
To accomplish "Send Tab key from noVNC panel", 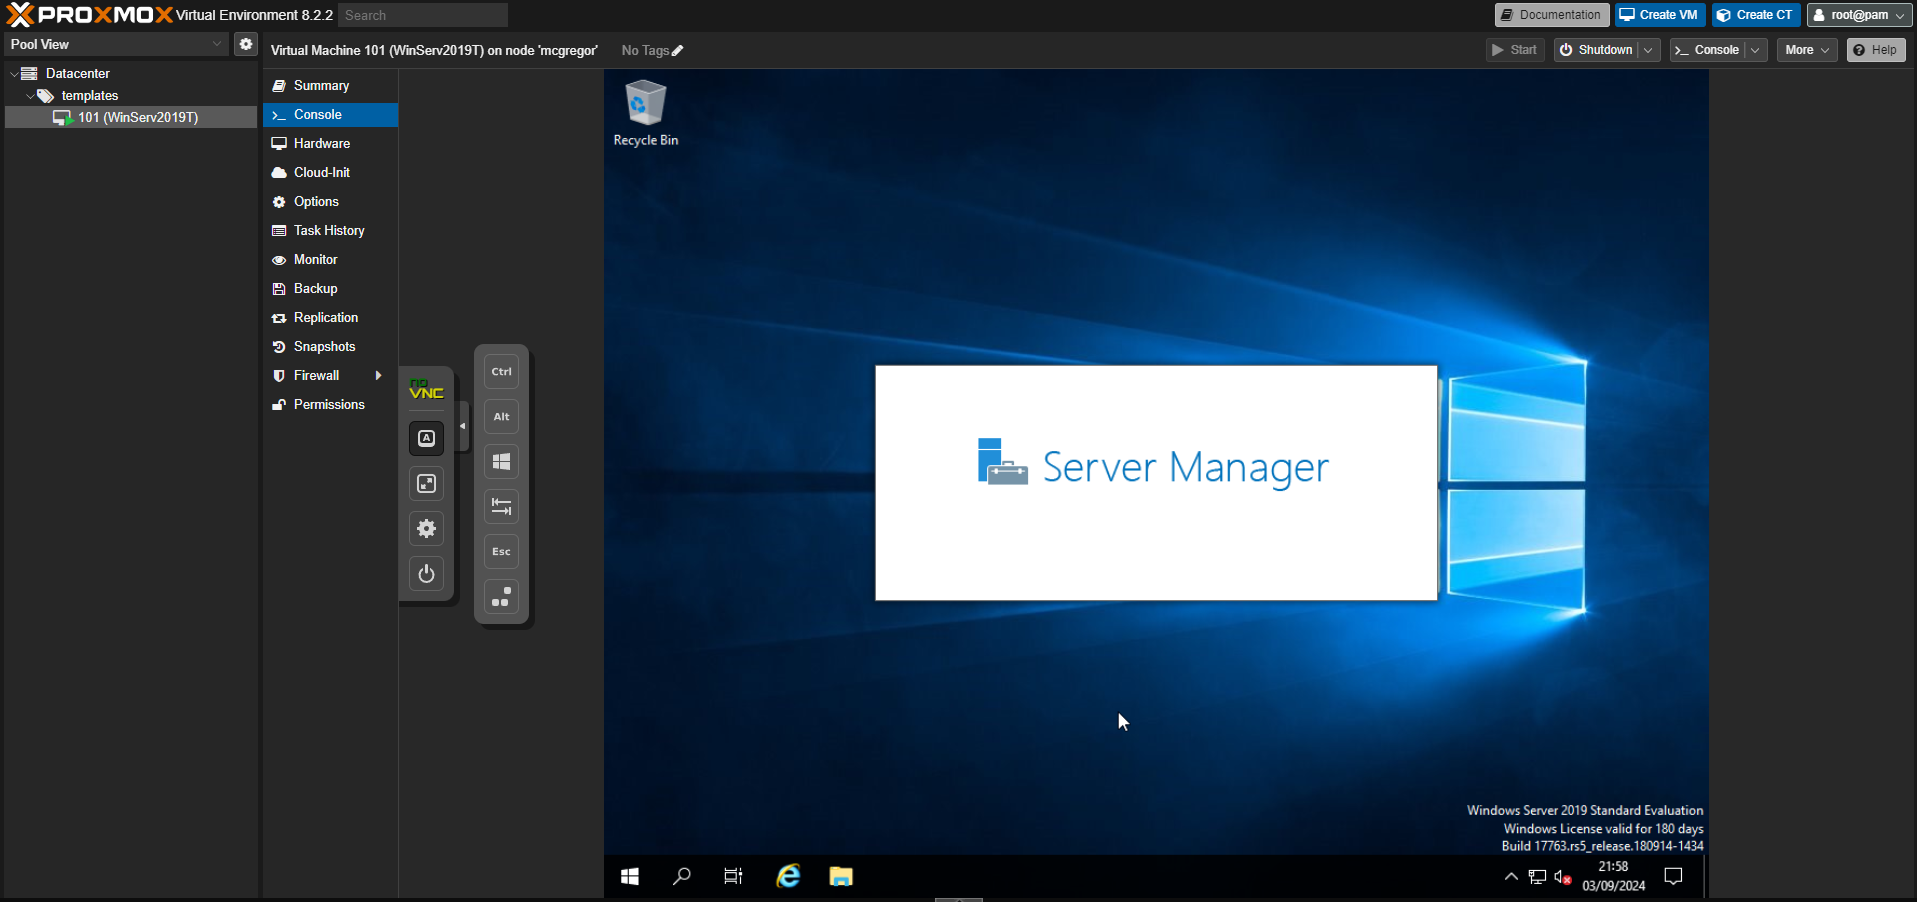I will point(501,506).
